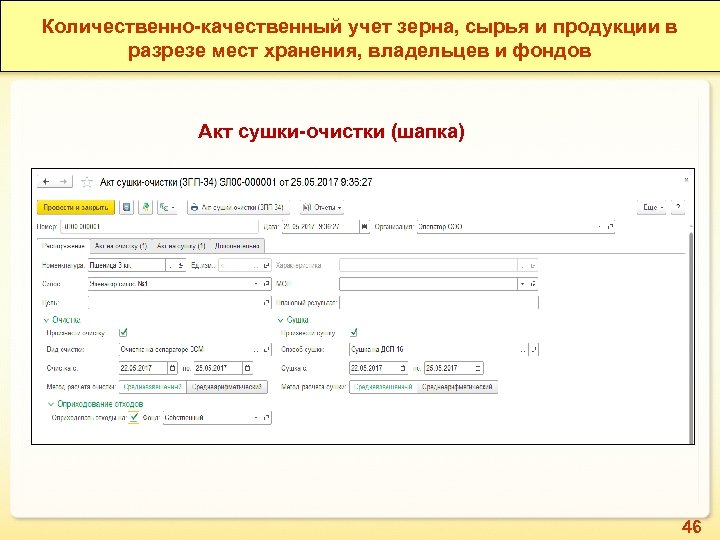Viewport: 720px width, 540px height.
Task: Click Вид очистки field Очистка на сепараторе
Action: point(186,349)
